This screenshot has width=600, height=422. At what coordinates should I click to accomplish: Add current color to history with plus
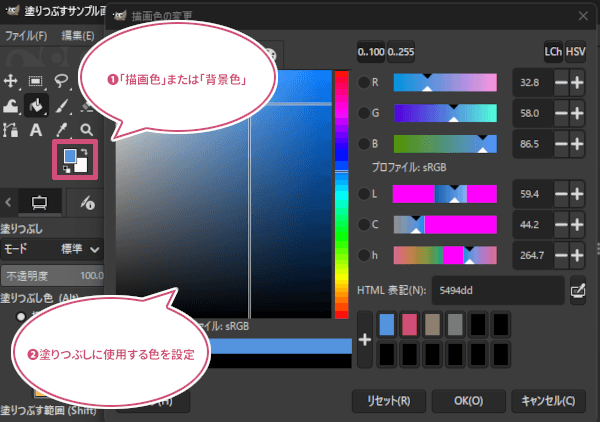pyautogui.click(x=365, y=339)
